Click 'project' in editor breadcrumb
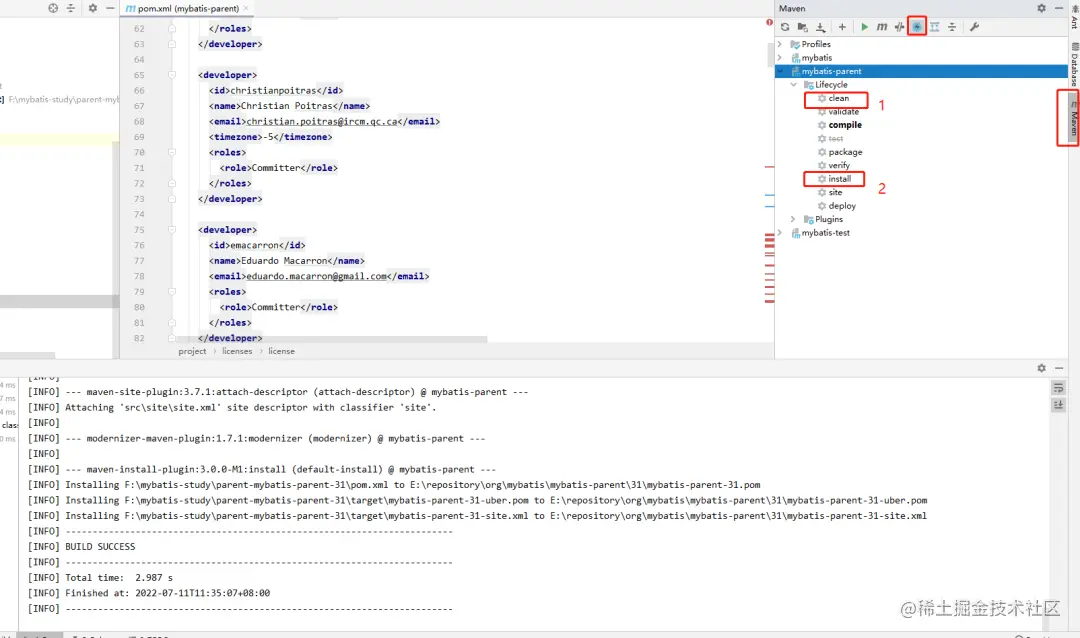 [192, 351]
